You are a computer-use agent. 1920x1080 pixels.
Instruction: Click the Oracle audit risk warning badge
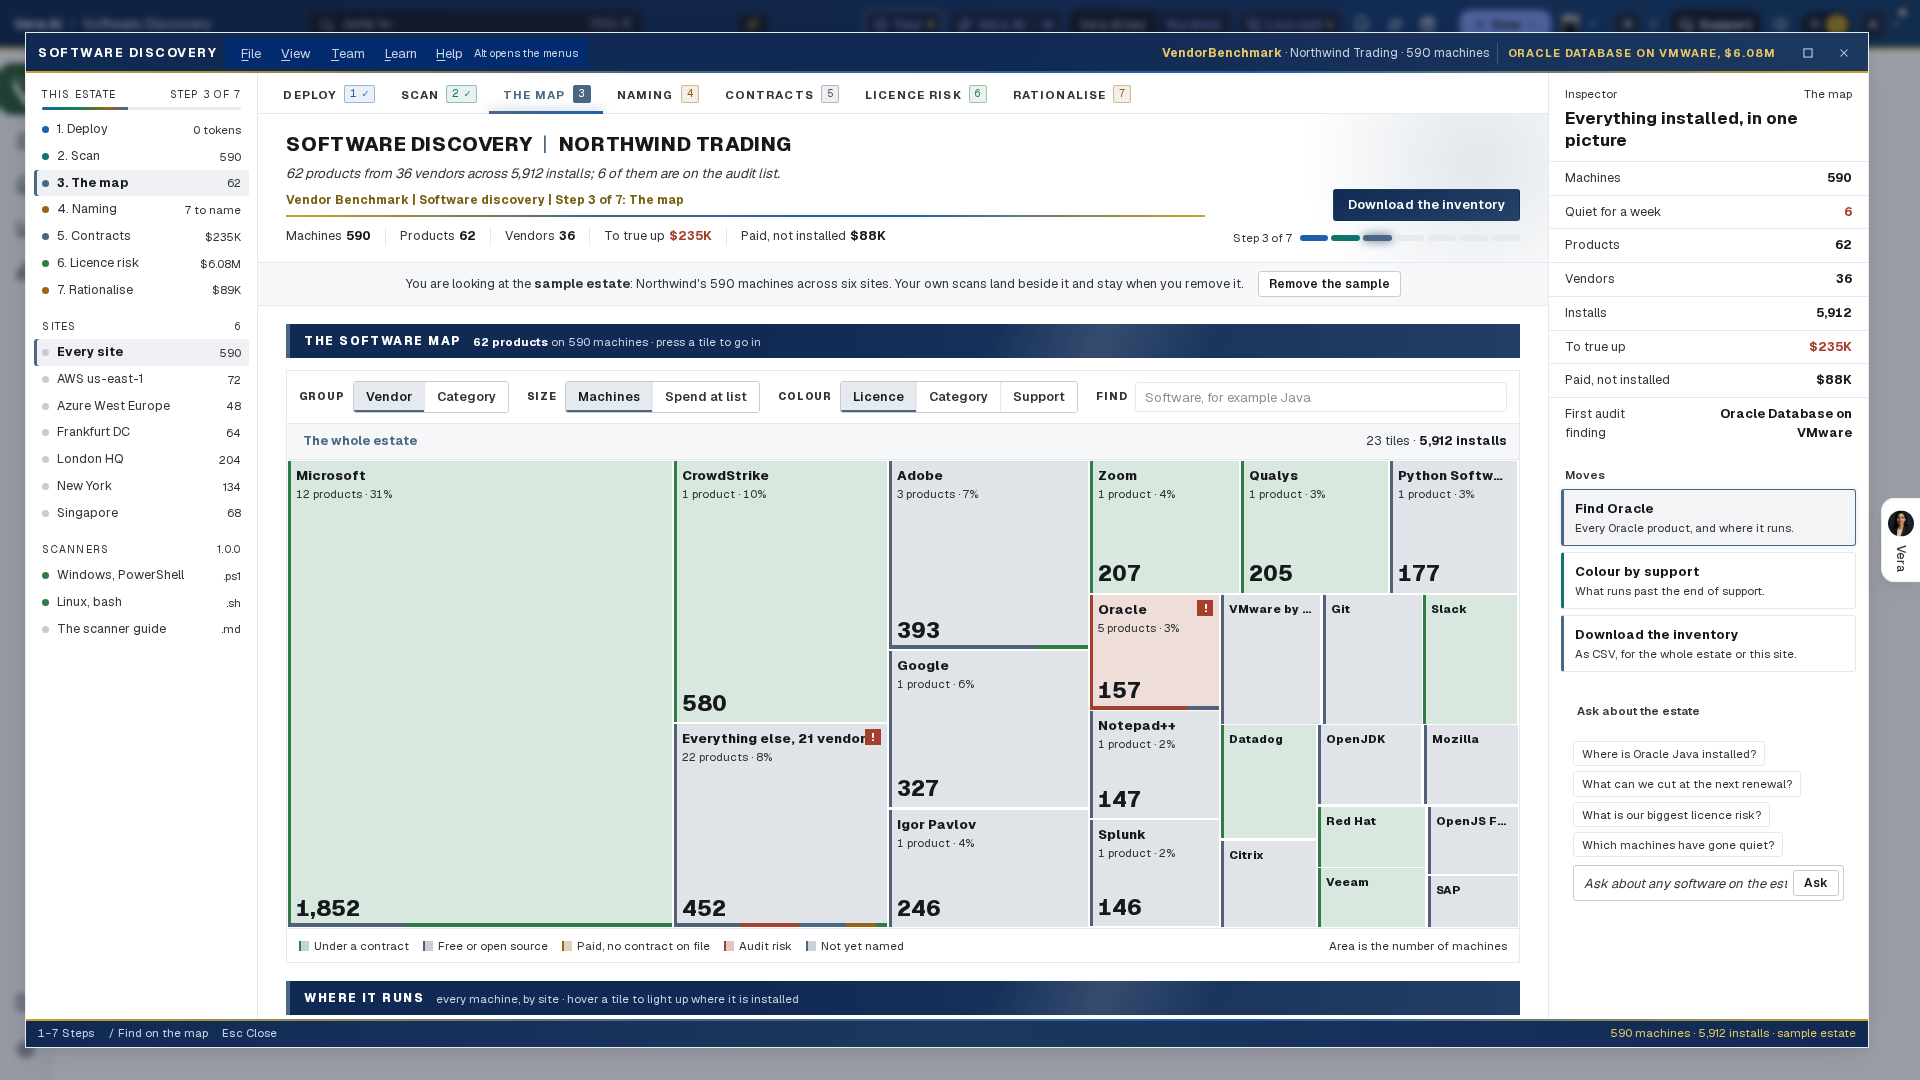click(x=1205, y=608)
